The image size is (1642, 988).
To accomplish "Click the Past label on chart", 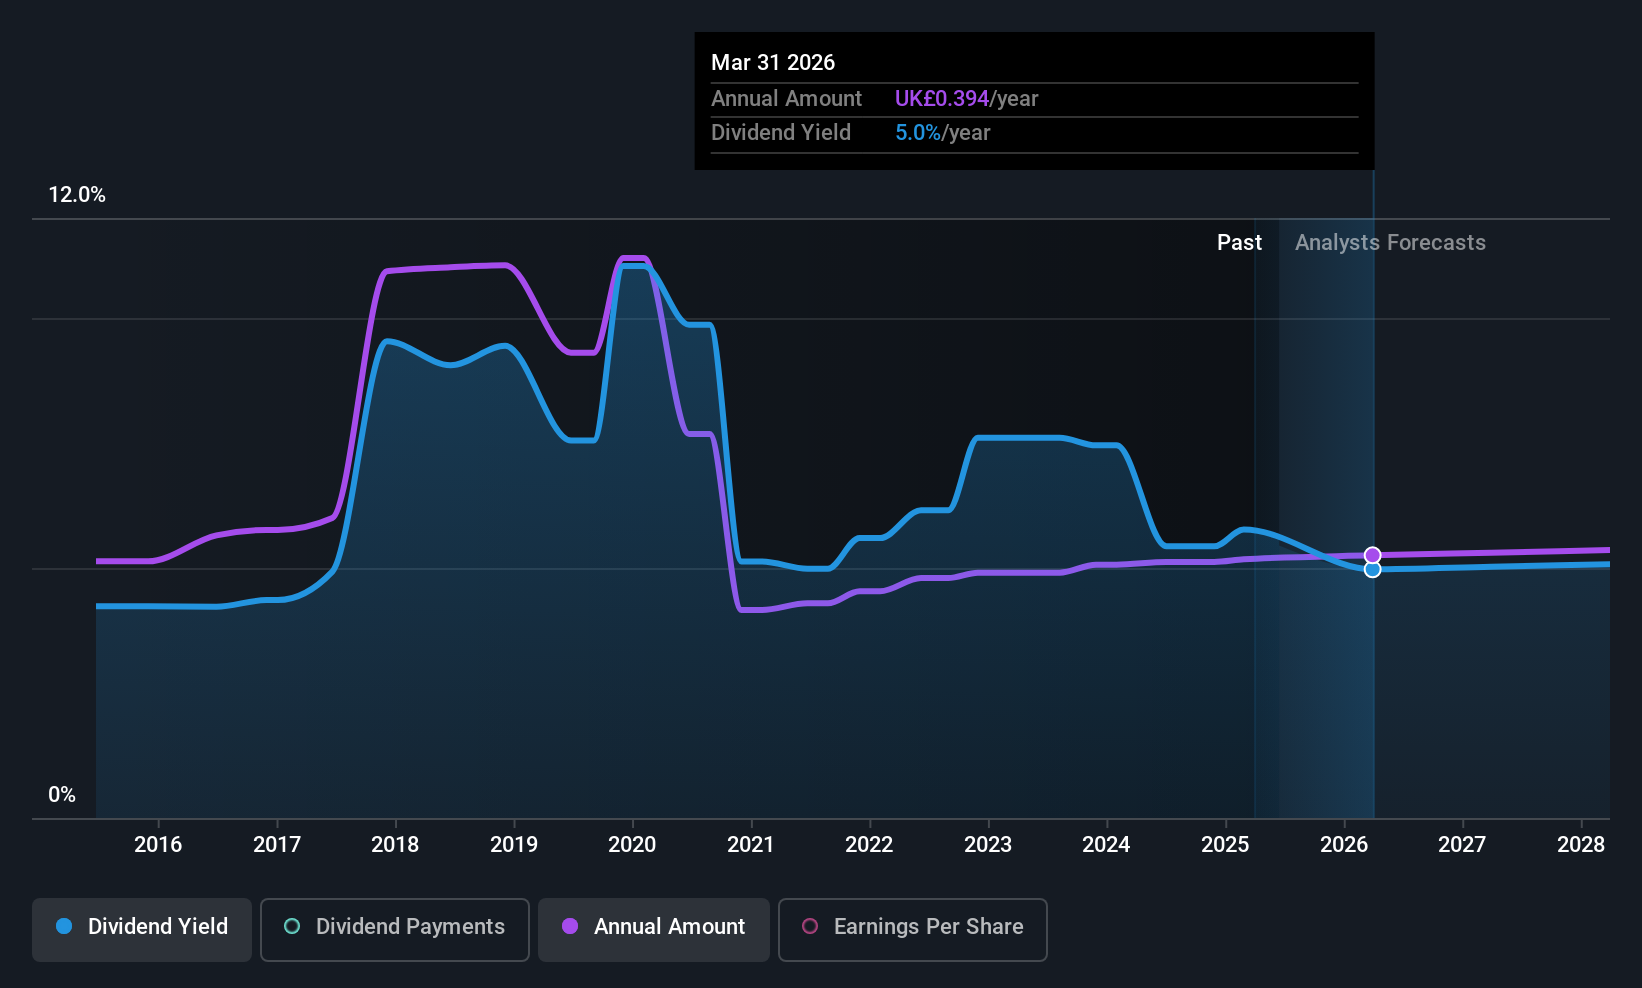I will [x=1239, y=243].
